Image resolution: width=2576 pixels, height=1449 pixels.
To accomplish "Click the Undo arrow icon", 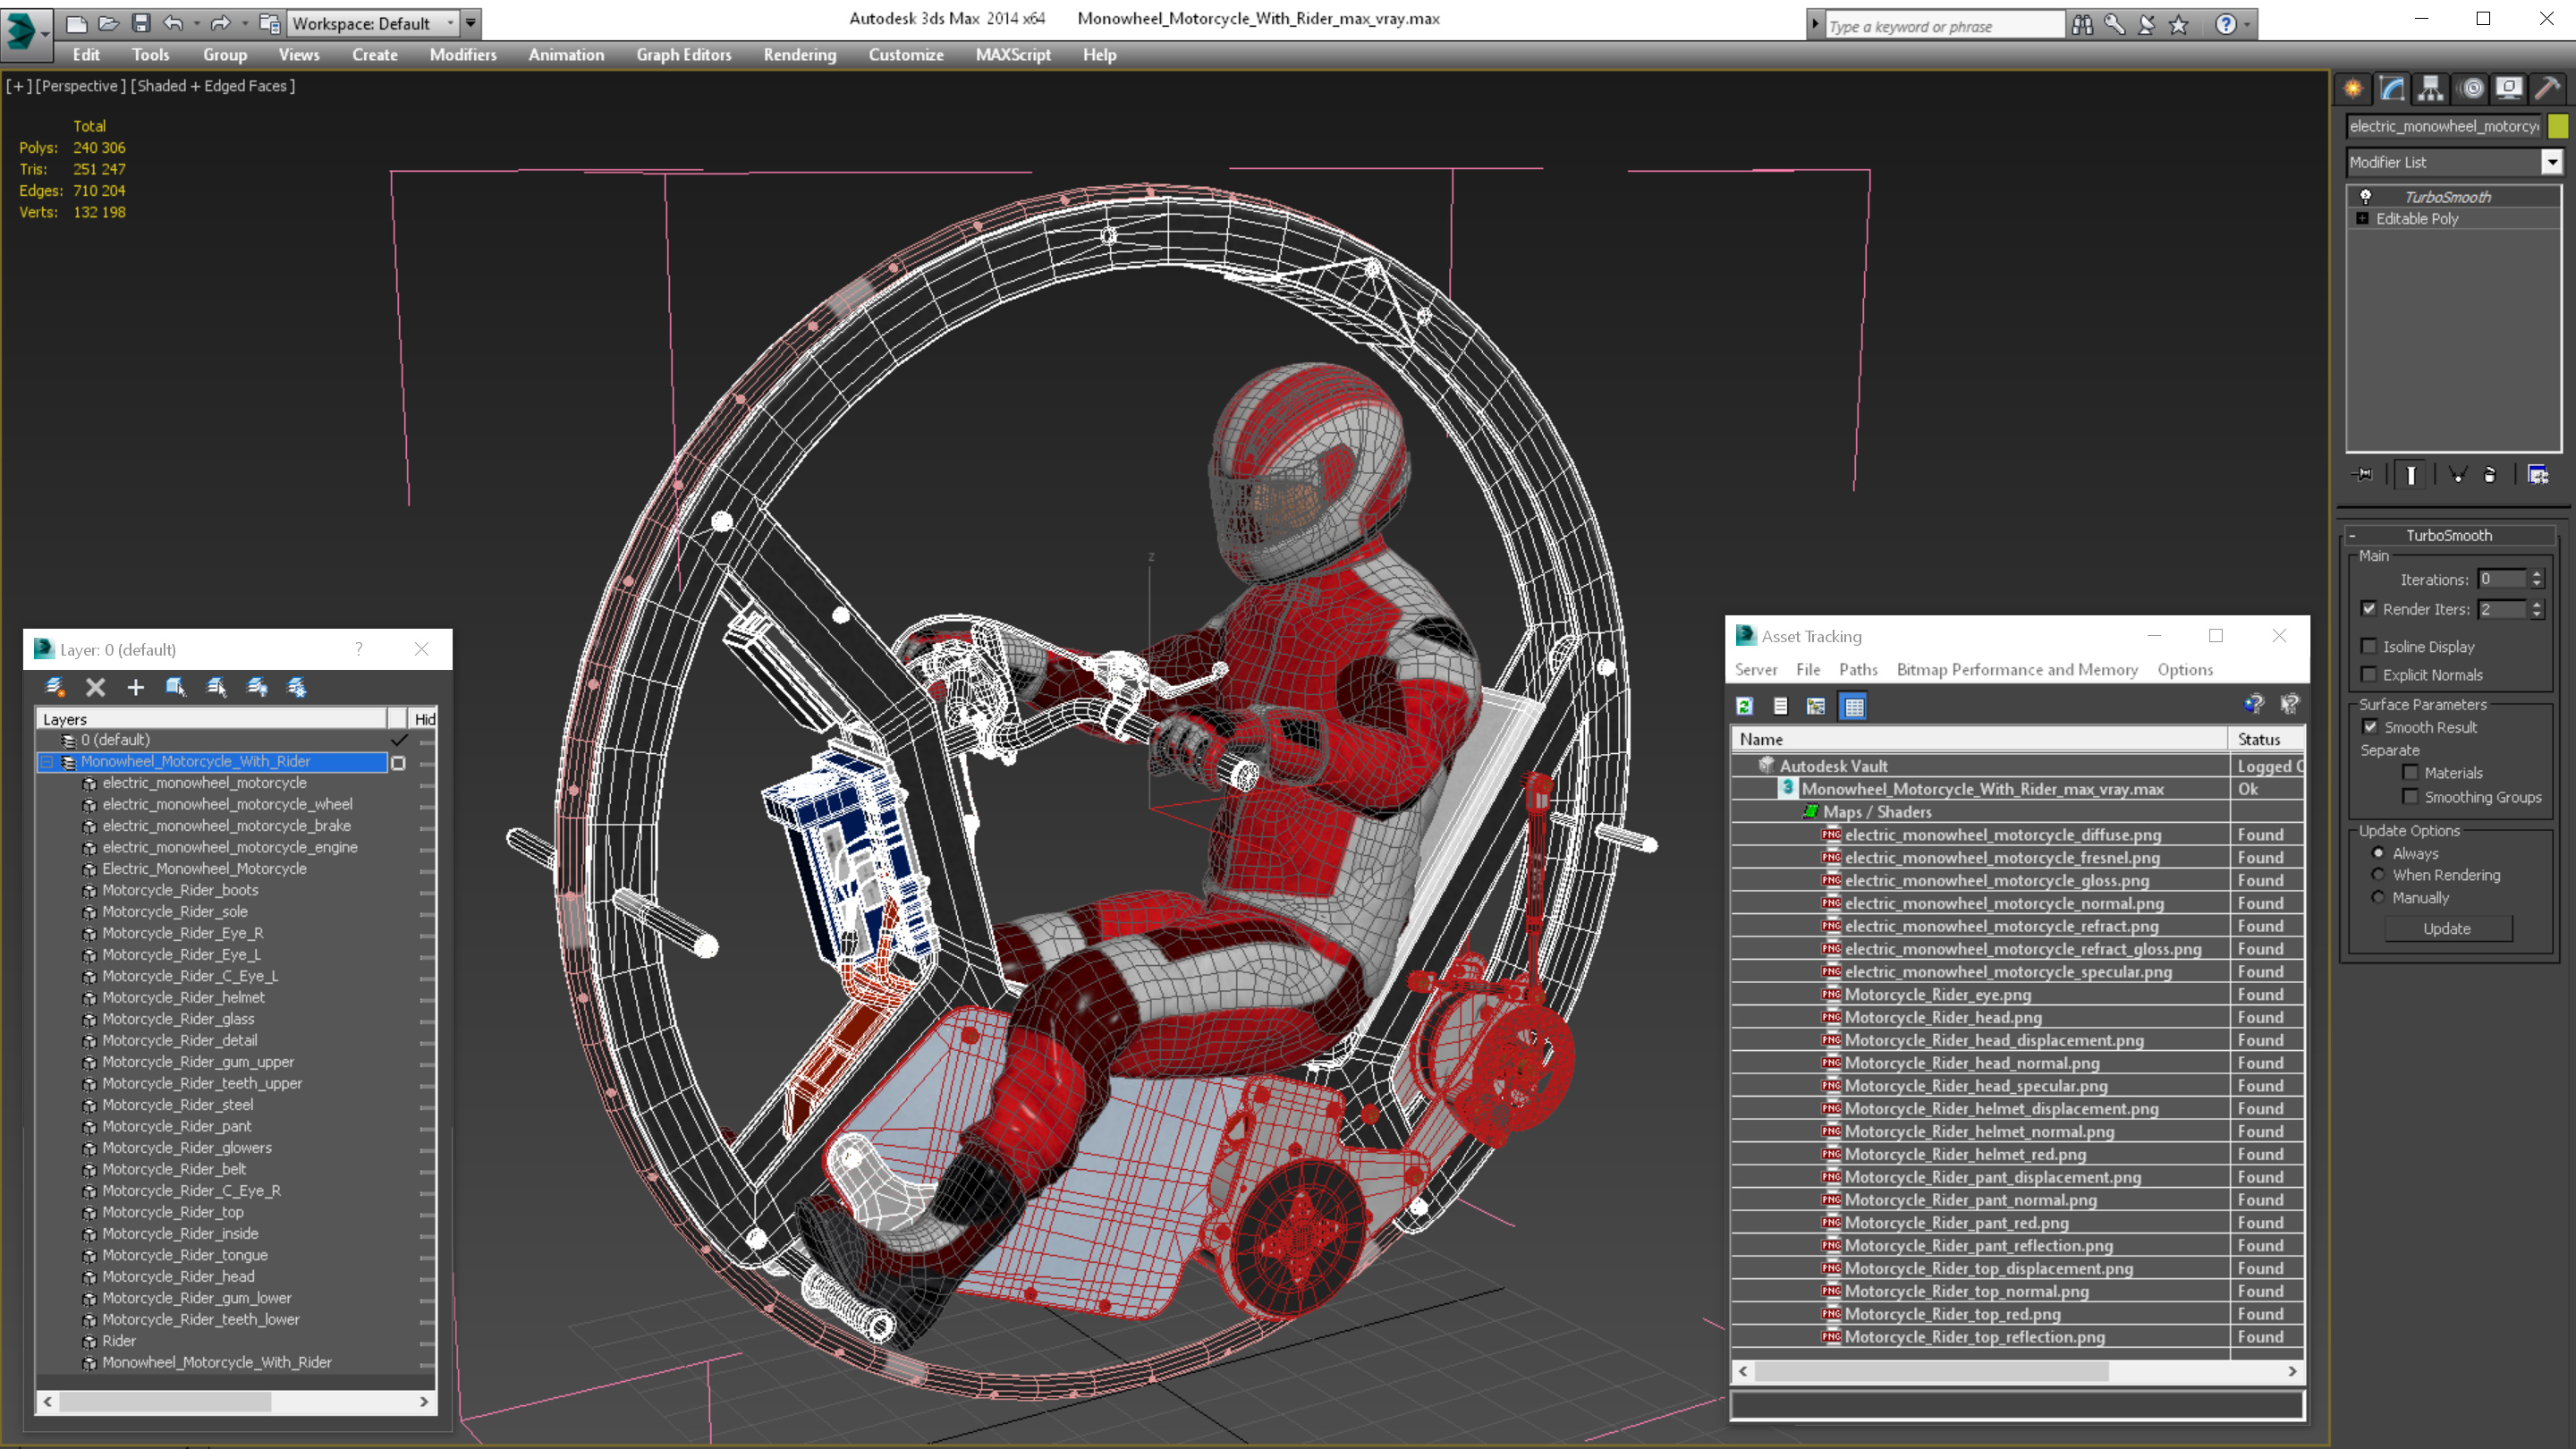I will pos(173,22).
